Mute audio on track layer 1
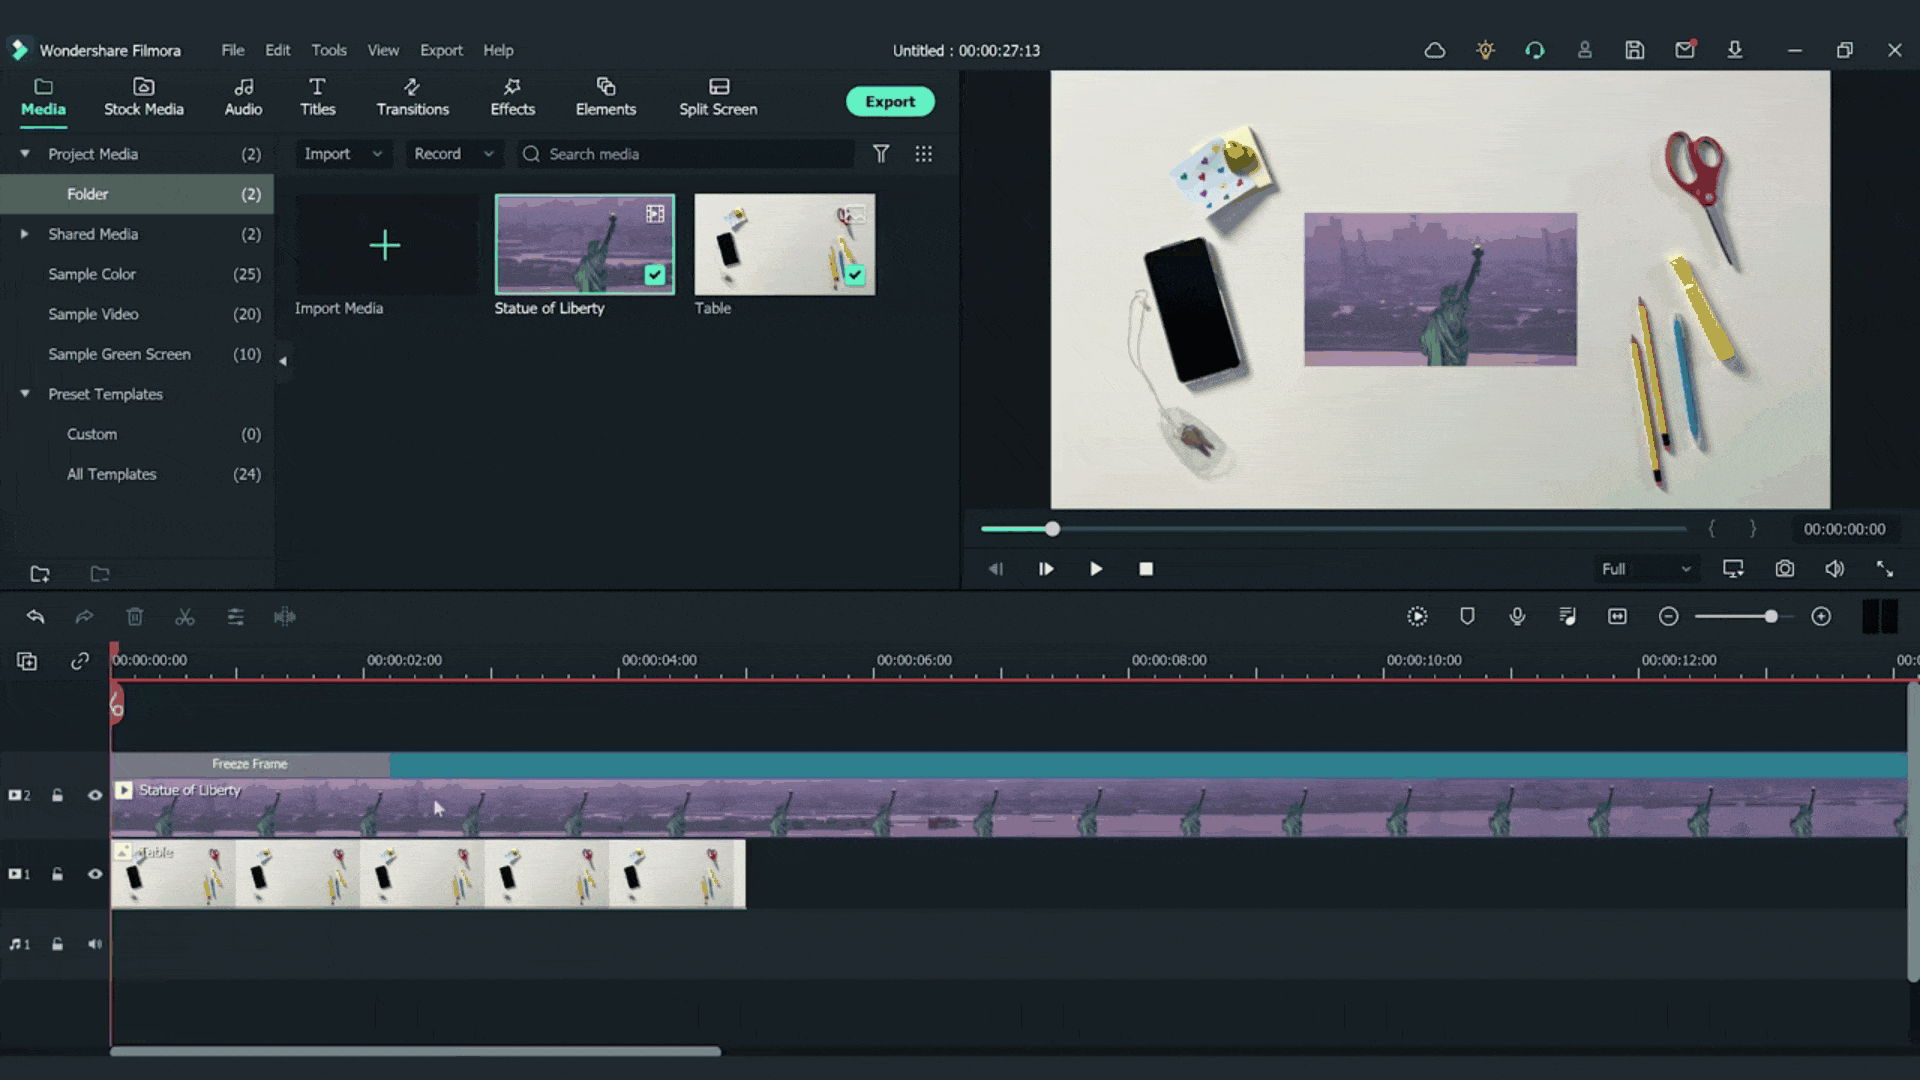Image resolution: width=1920 pixels, height=1080 pixels. coord(94,943)
